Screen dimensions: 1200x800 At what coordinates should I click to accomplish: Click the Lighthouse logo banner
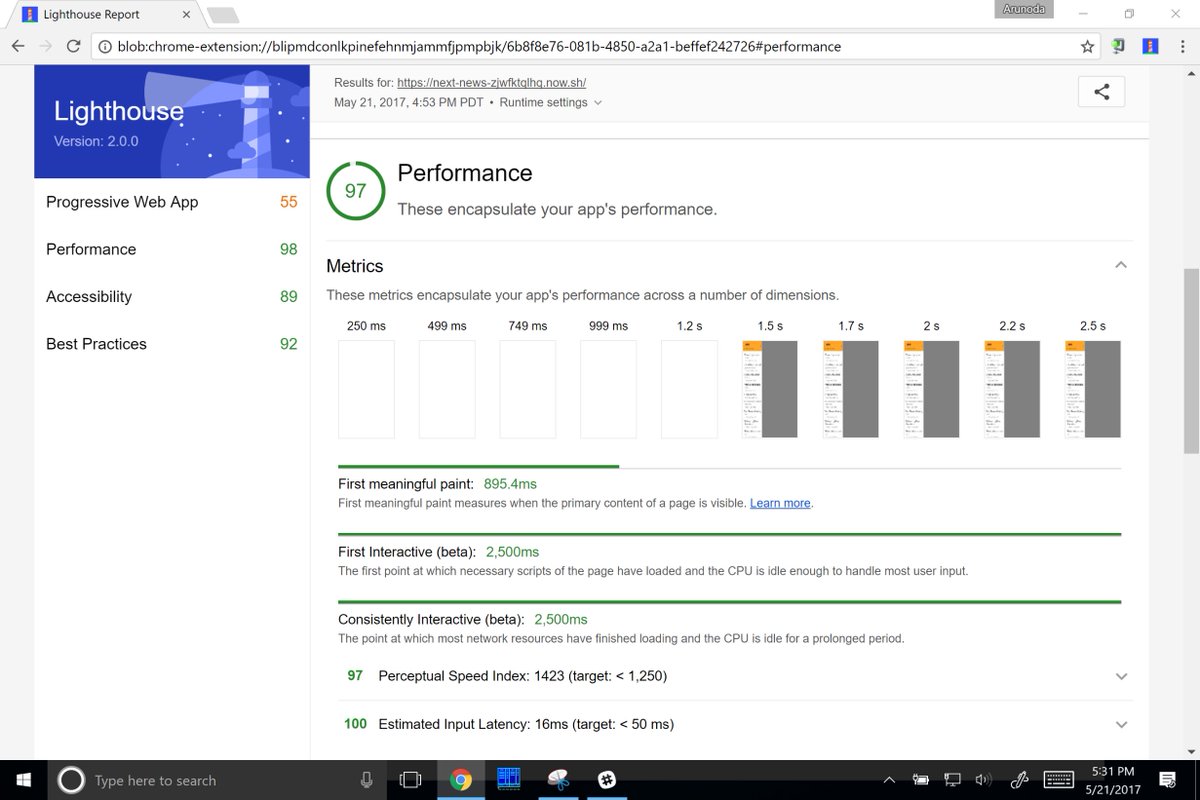click(x=173, y=122)
